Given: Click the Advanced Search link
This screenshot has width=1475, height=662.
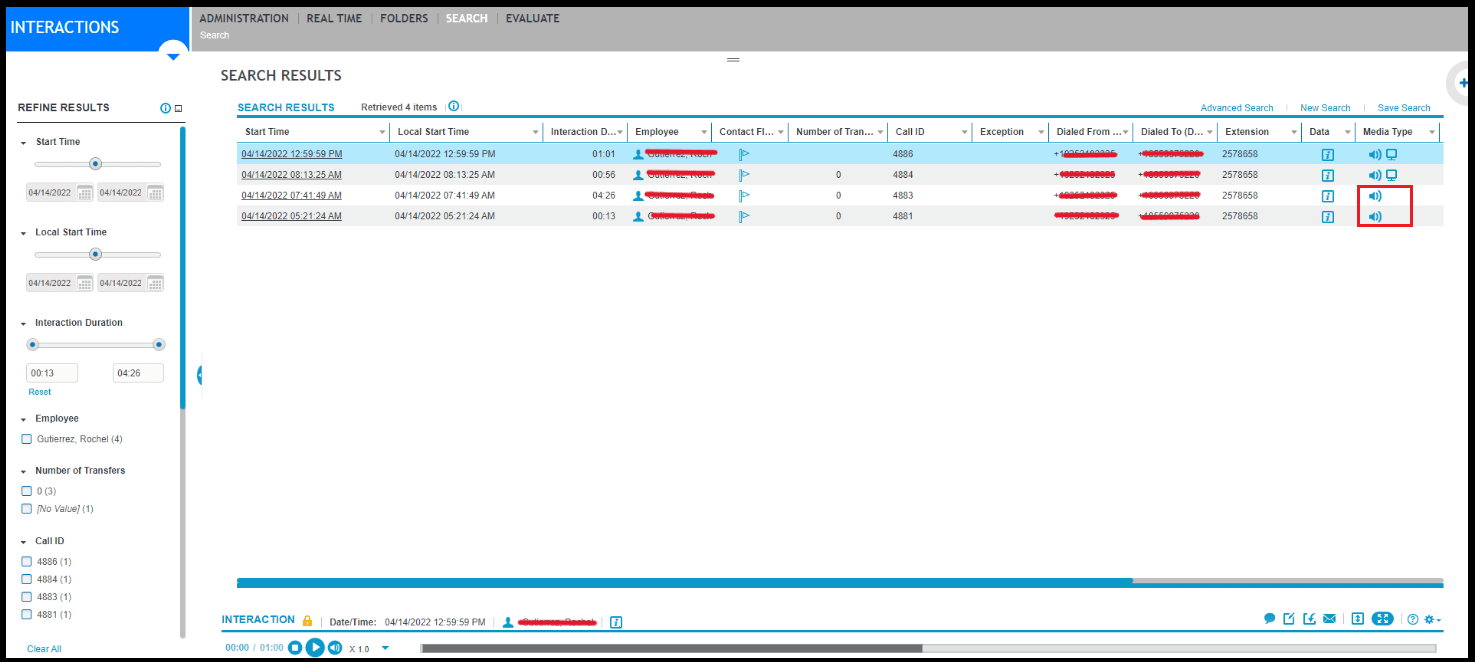Looking at the screenshot, I should [1237, 108].
